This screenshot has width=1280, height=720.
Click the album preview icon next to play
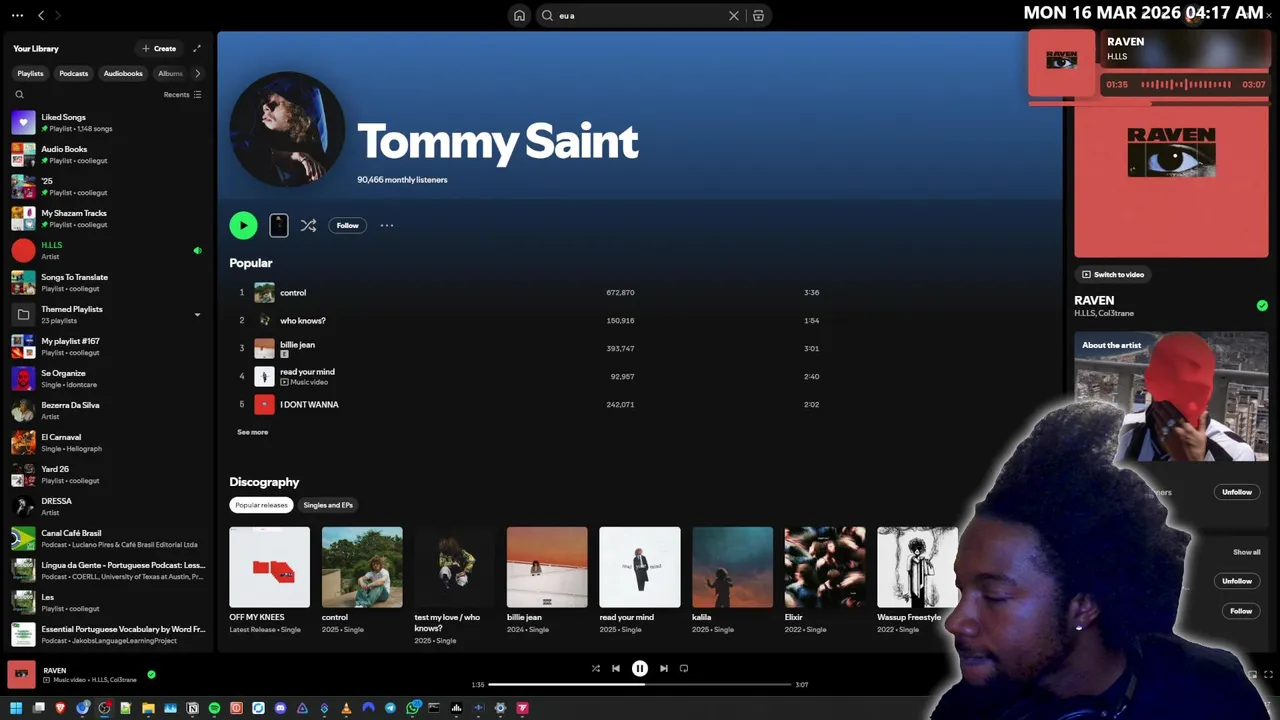(279, 225)
